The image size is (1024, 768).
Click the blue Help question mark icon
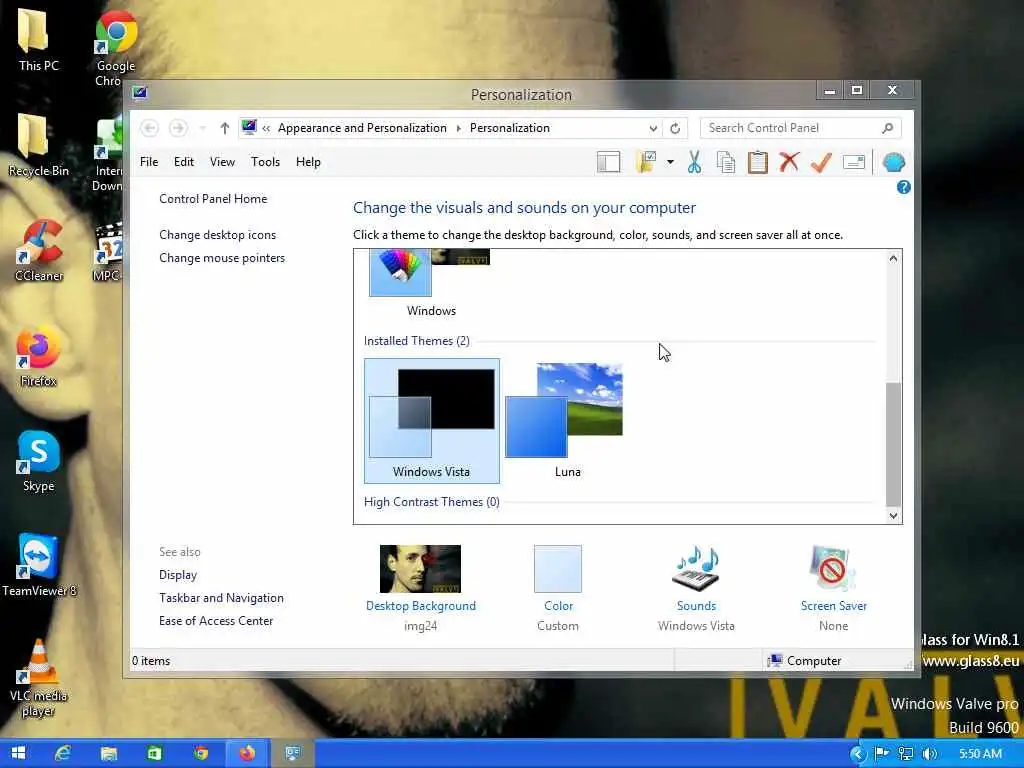[x=903, y=187]
